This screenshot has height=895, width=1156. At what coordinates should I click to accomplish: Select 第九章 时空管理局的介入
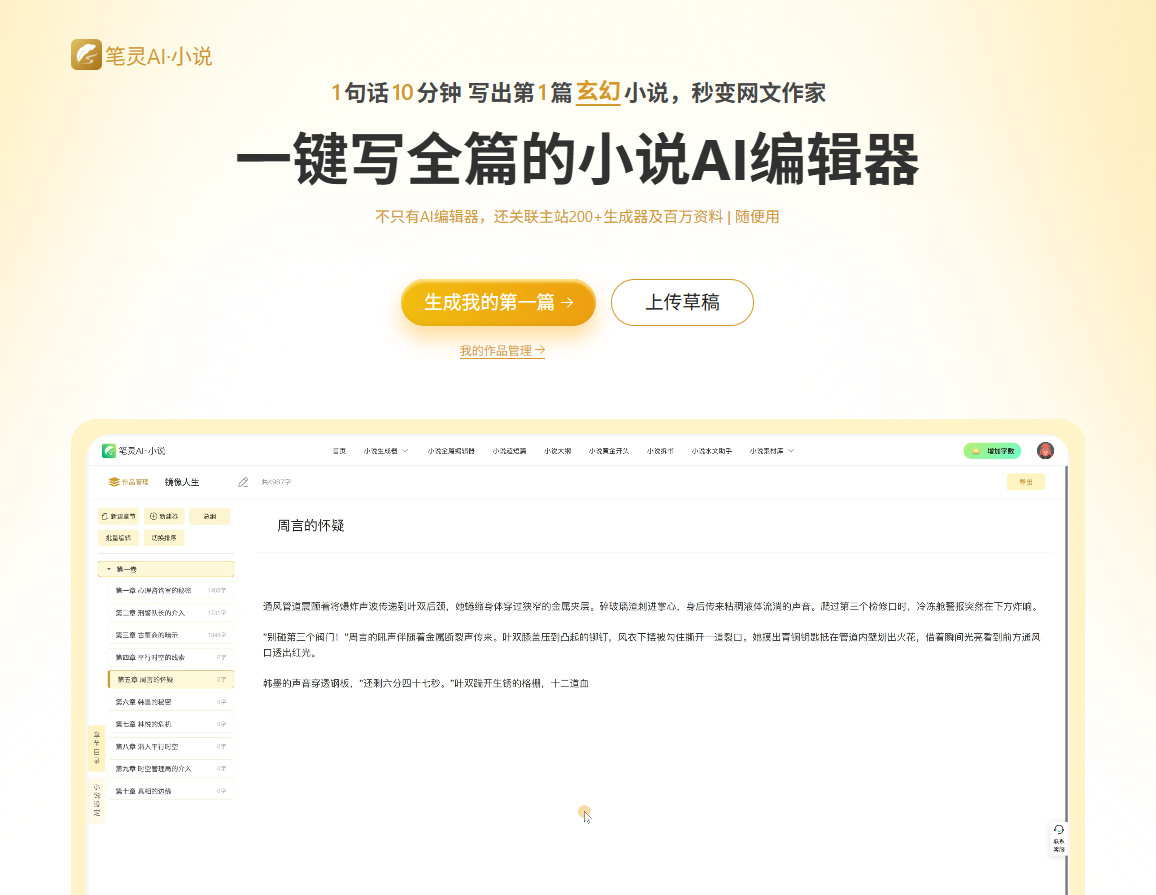tap(171, 769)
